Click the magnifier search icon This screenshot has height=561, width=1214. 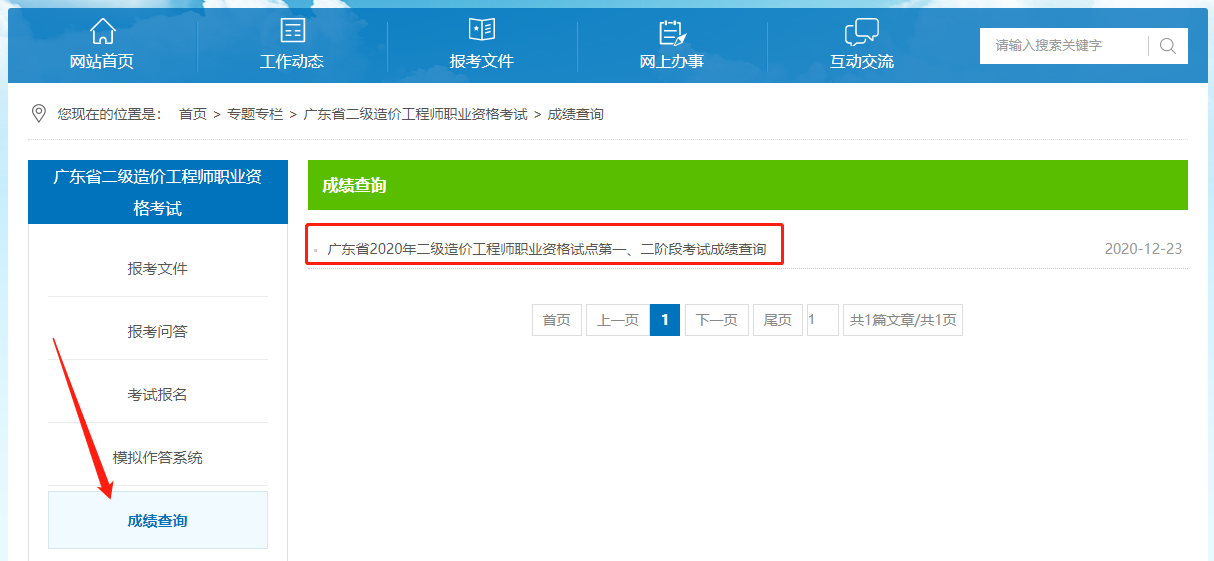point(1167,46)
